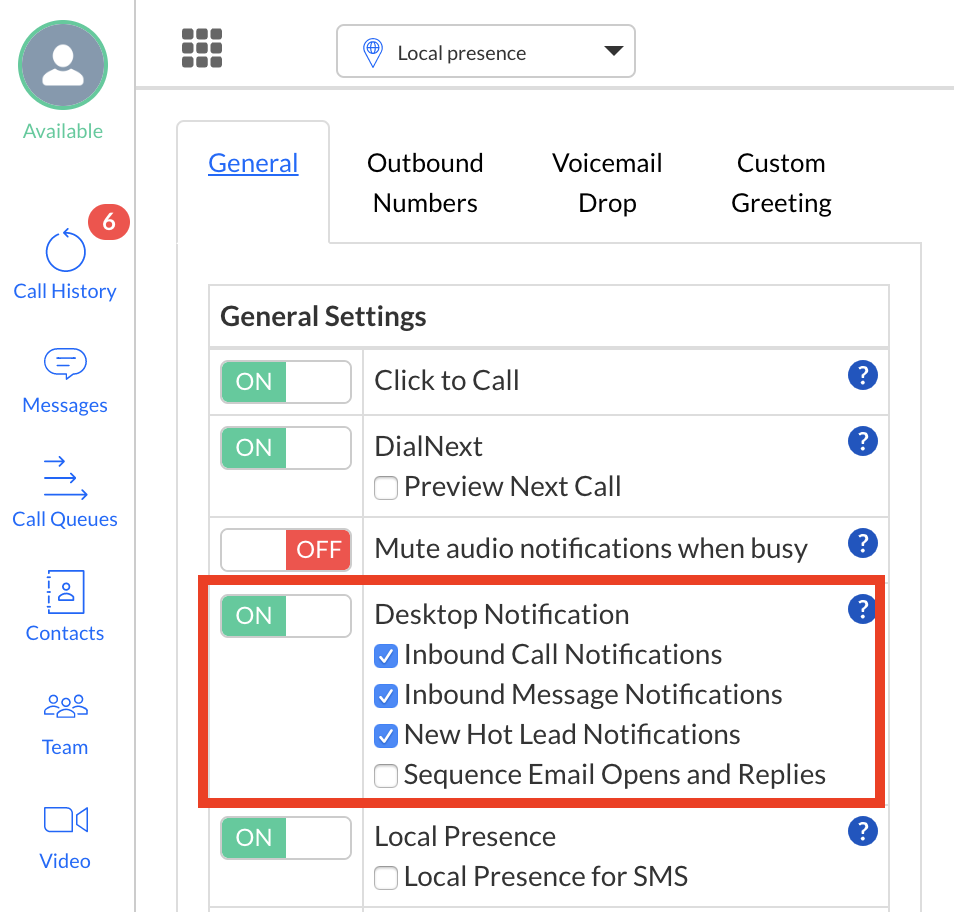Open the Team people icon
This screenshot has width=954, height=912.
(x=65, y=707)
